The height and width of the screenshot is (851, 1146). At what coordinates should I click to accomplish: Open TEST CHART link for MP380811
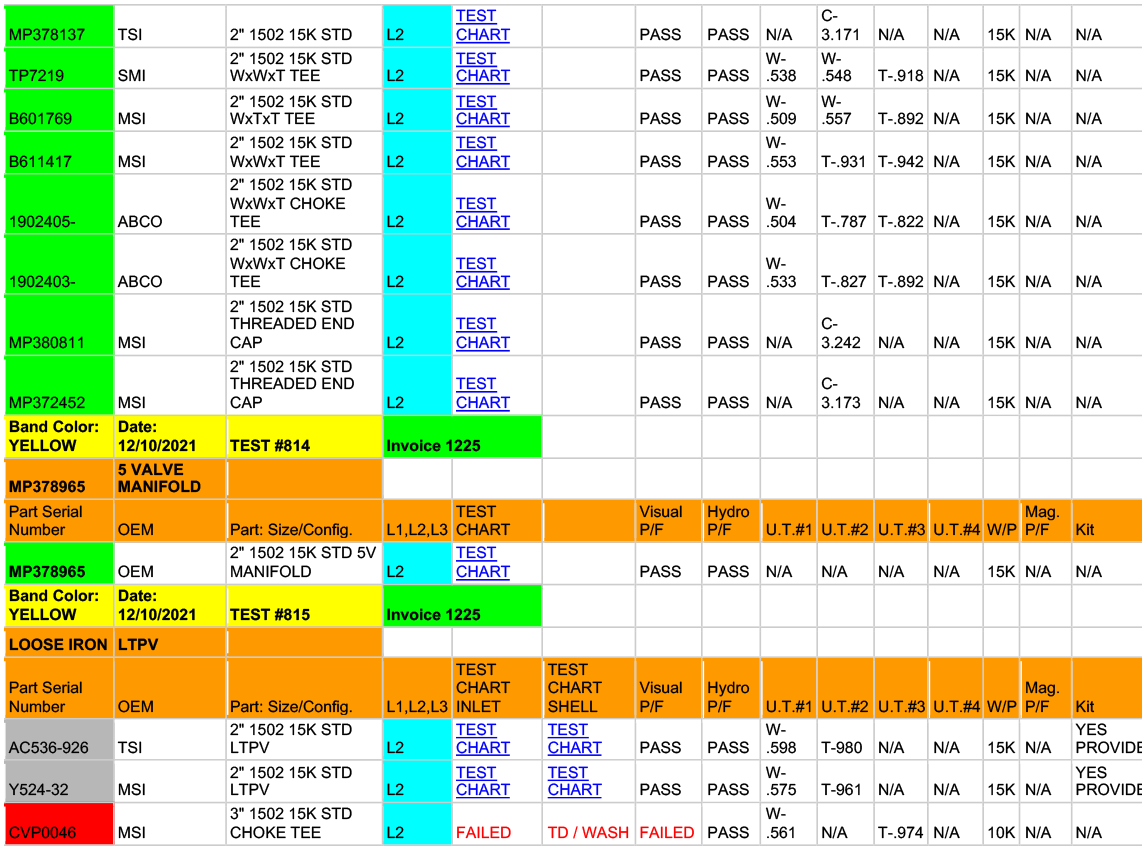[482, 333]
